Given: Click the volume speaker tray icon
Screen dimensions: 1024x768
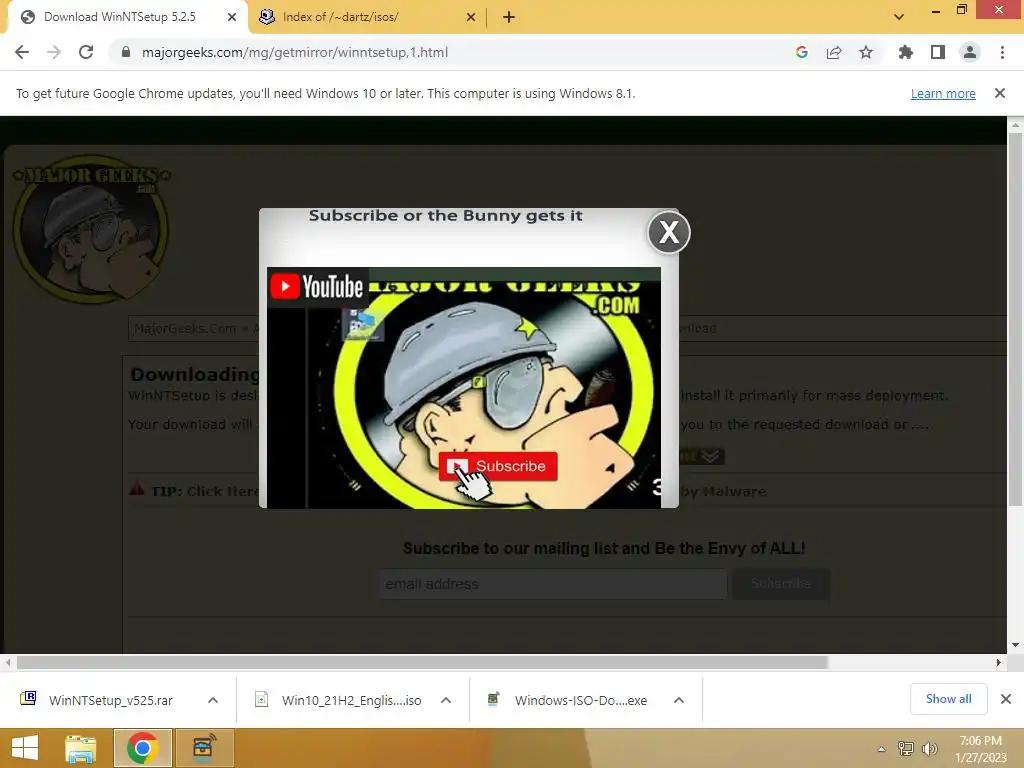Looking at the screenshot, I should pos(929,749).
